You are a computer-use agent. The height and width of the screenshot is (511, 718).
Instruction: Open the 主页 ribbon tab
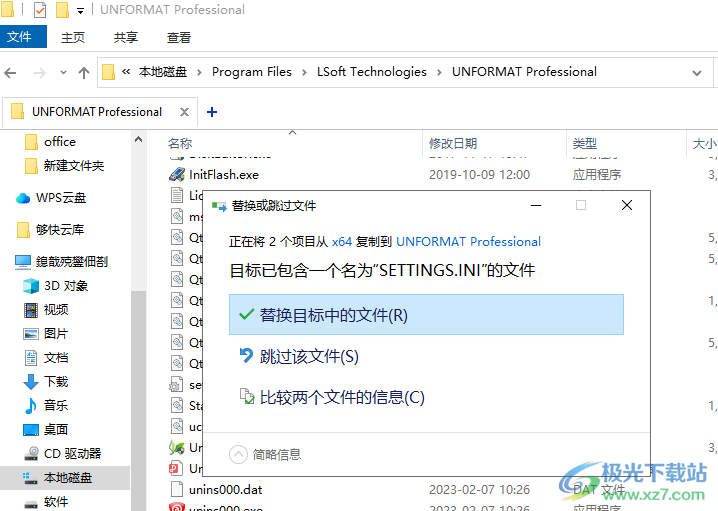pyautogui.click(x=73, y=37)
